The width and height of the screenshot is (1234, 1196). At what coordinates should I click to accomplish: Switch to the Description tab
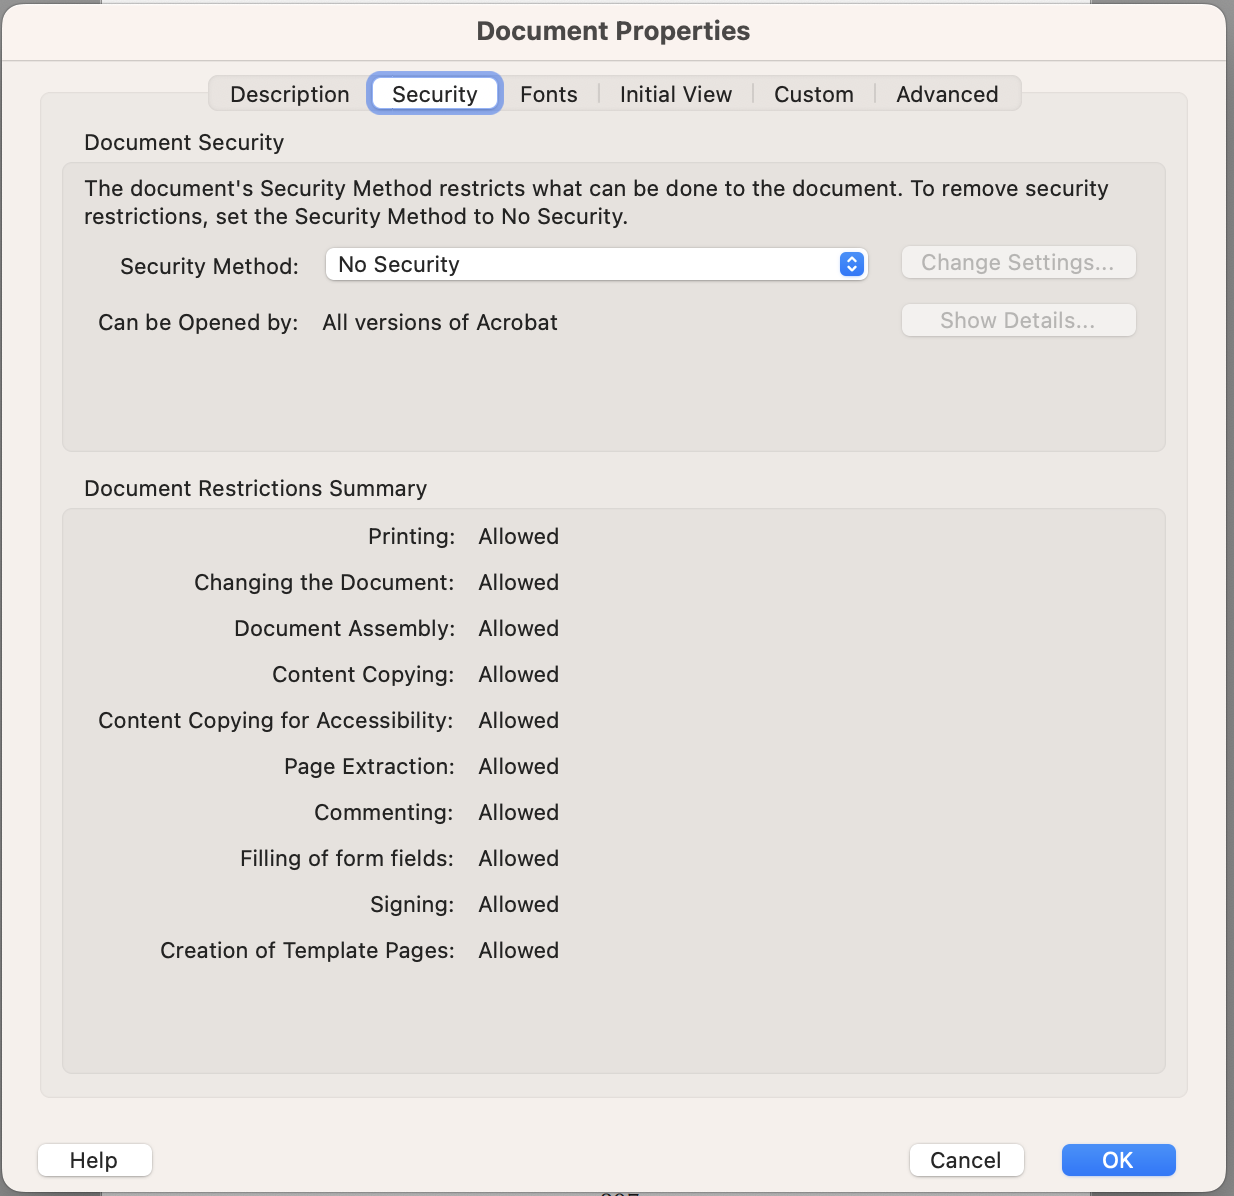(289, 94)
